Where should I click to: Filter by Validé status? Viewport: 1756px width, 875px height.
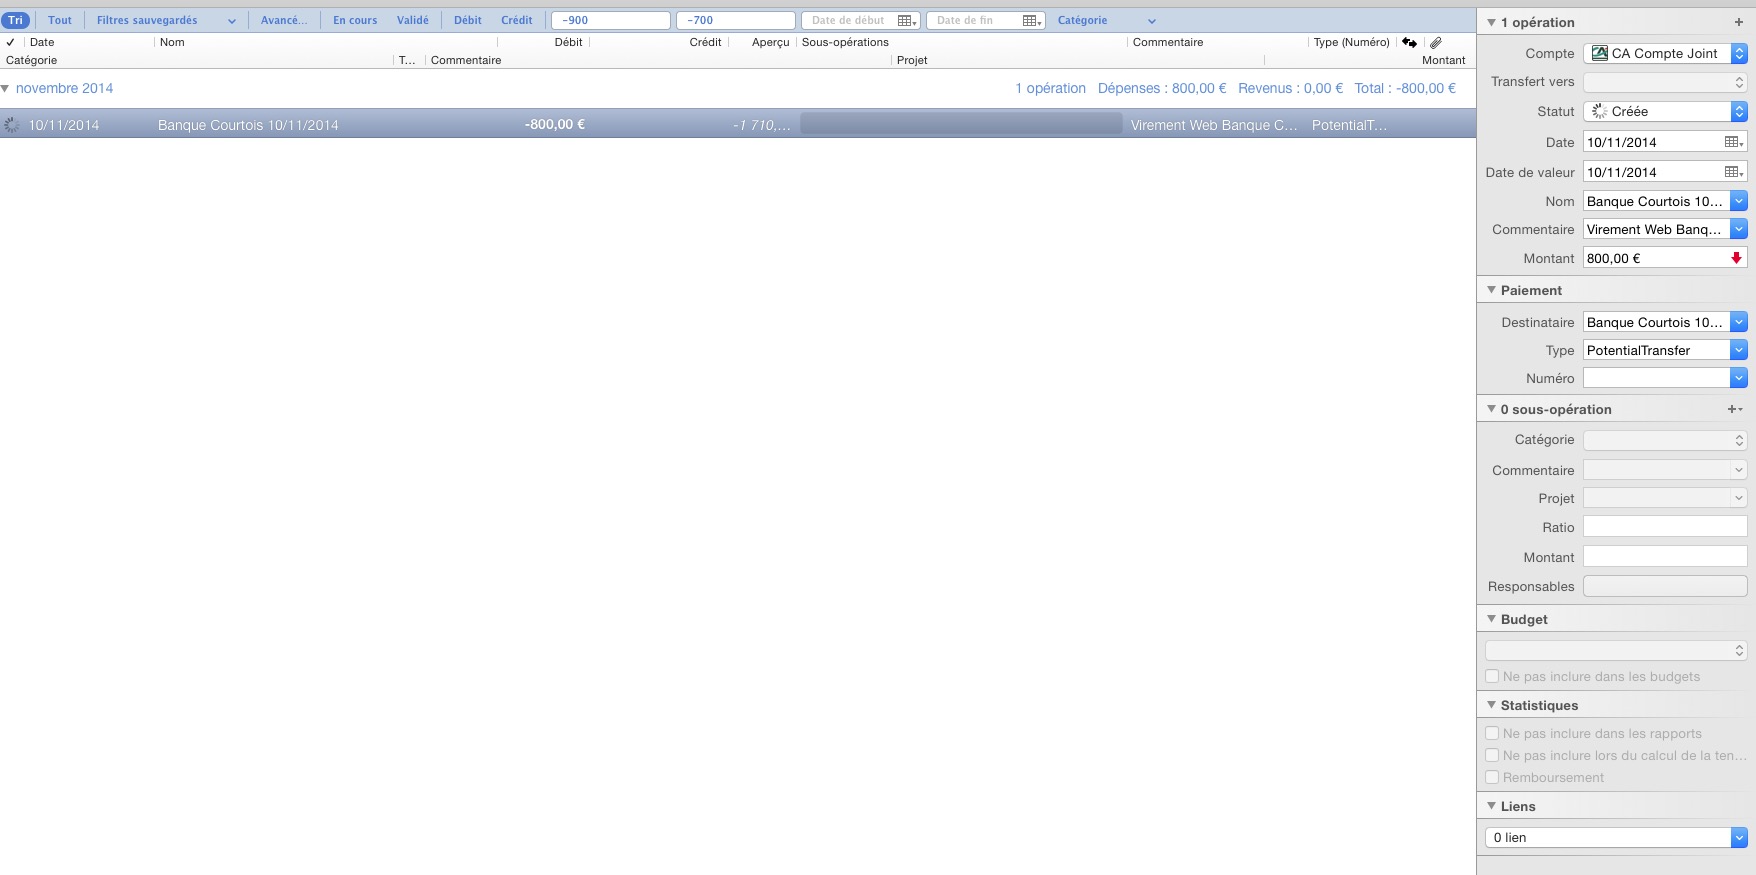[x=412, y=20]
